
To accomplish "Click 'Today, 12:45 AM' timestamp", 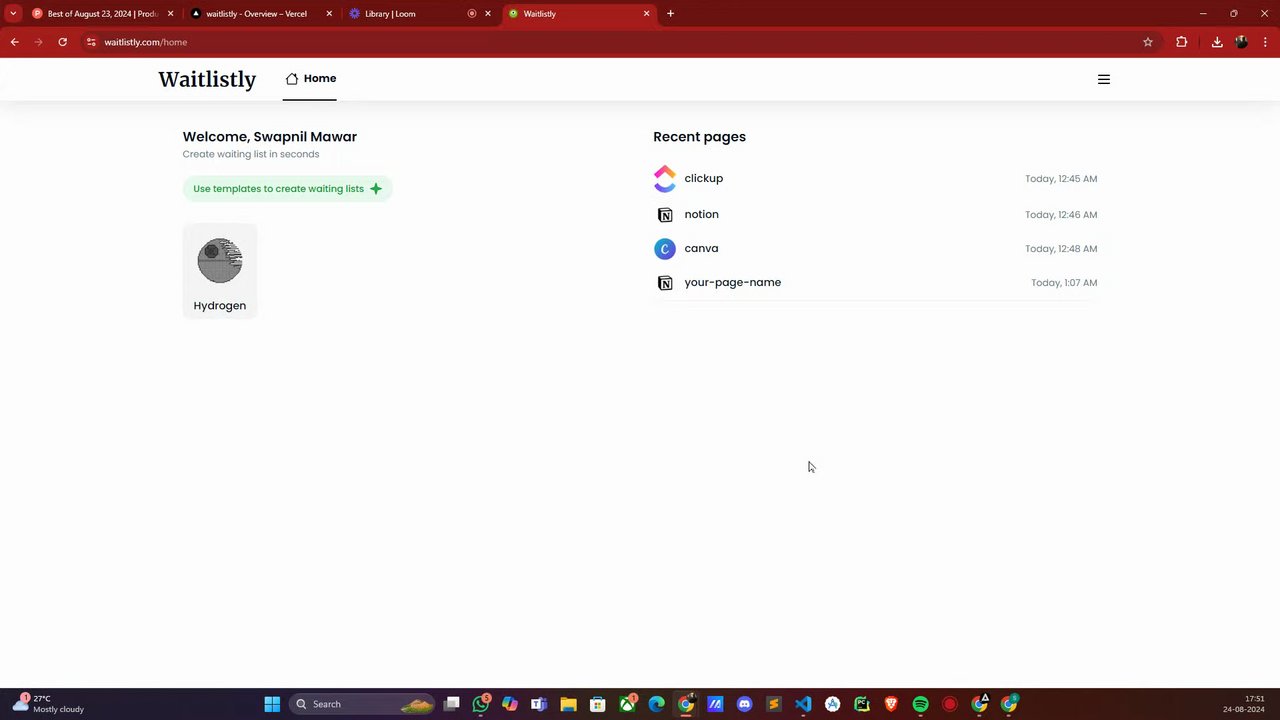I will tap(1061, 179).
